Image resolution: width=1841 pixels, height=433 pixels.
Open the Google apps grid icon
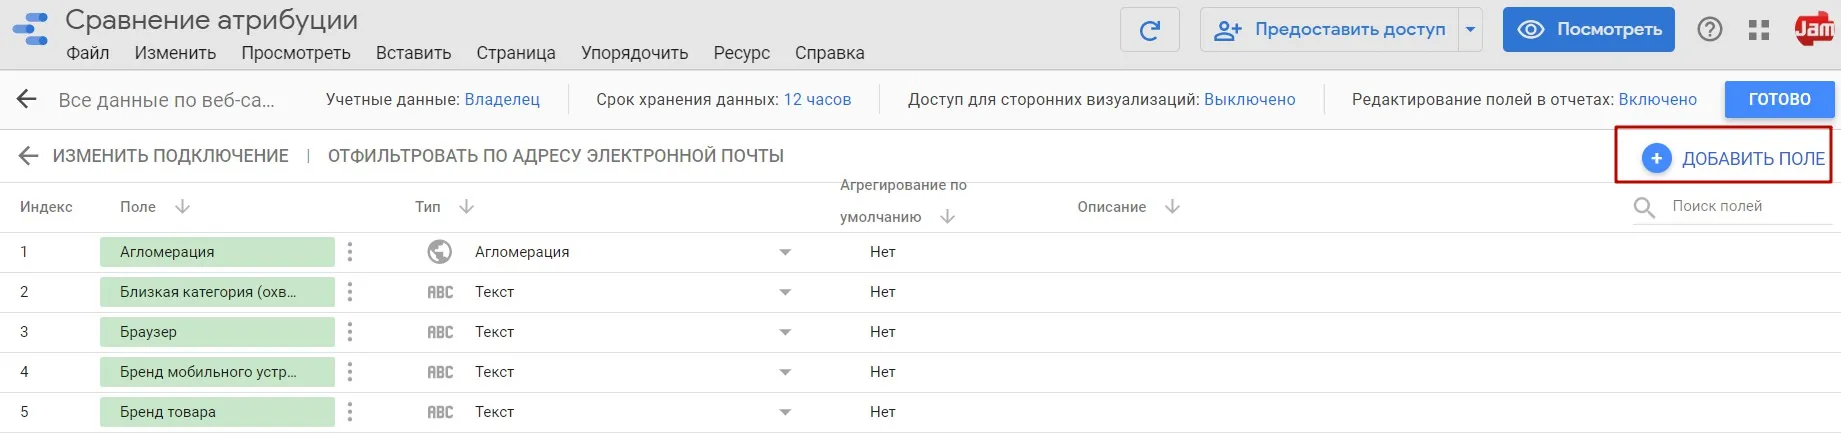(x=1759, y=30)
